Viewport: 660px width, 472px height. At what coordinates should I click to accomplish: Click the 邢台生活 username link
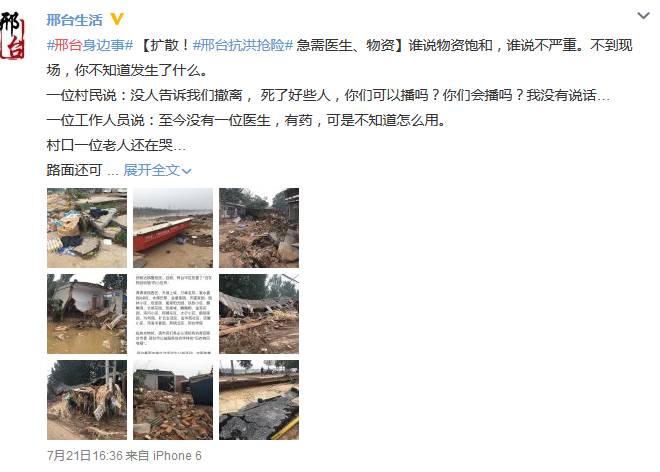pos(74,20)
